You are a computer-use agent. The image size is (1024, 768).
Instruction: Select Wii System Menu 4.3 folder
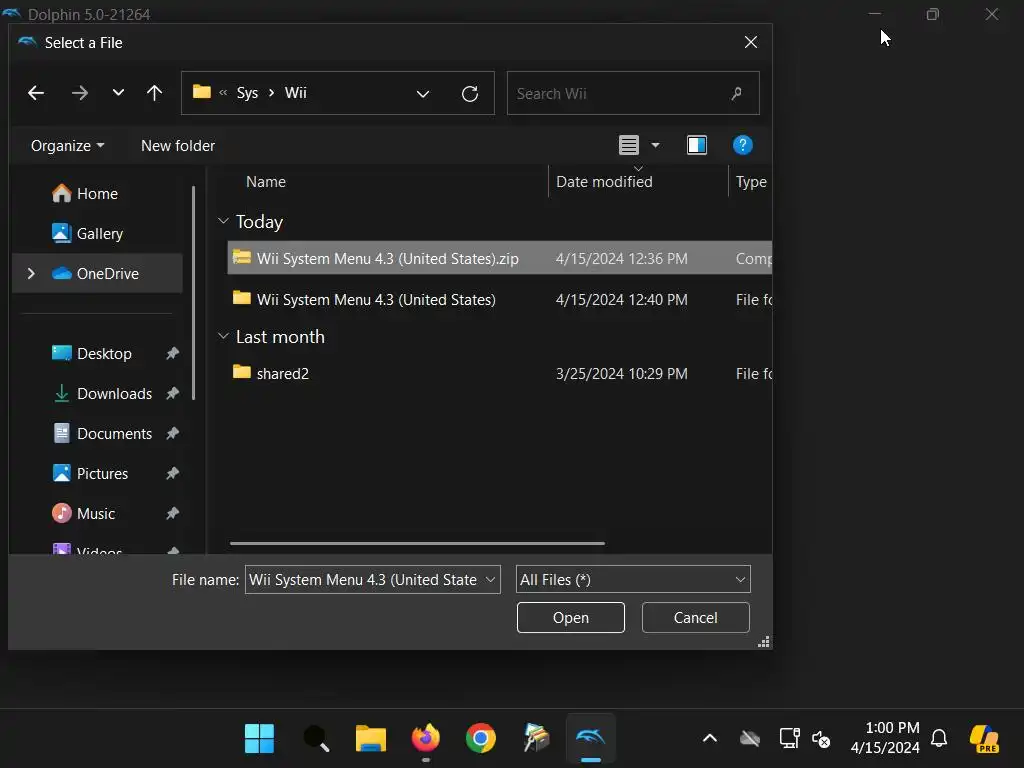500,300
